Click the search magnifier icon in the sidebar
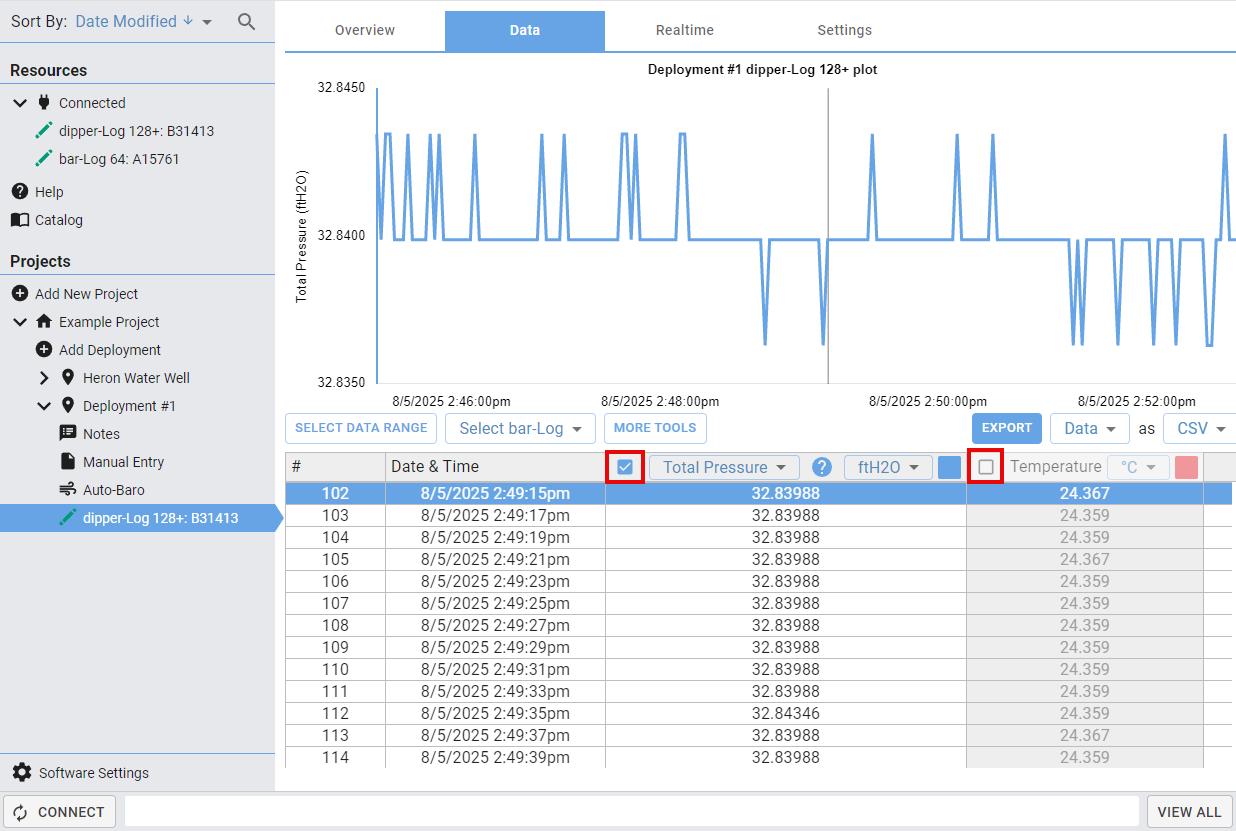The image size is (1236, 831). pos(246,21)
